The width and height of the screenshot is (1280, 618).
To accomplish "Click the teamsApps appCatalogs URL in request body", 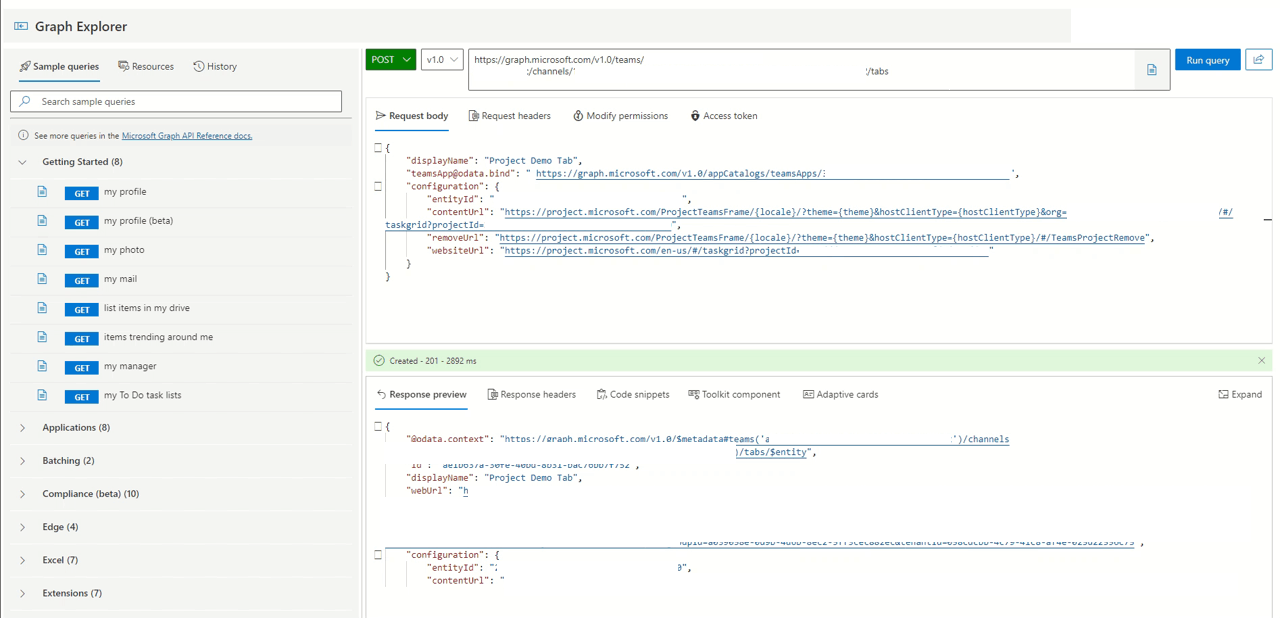I will point(772,174).
